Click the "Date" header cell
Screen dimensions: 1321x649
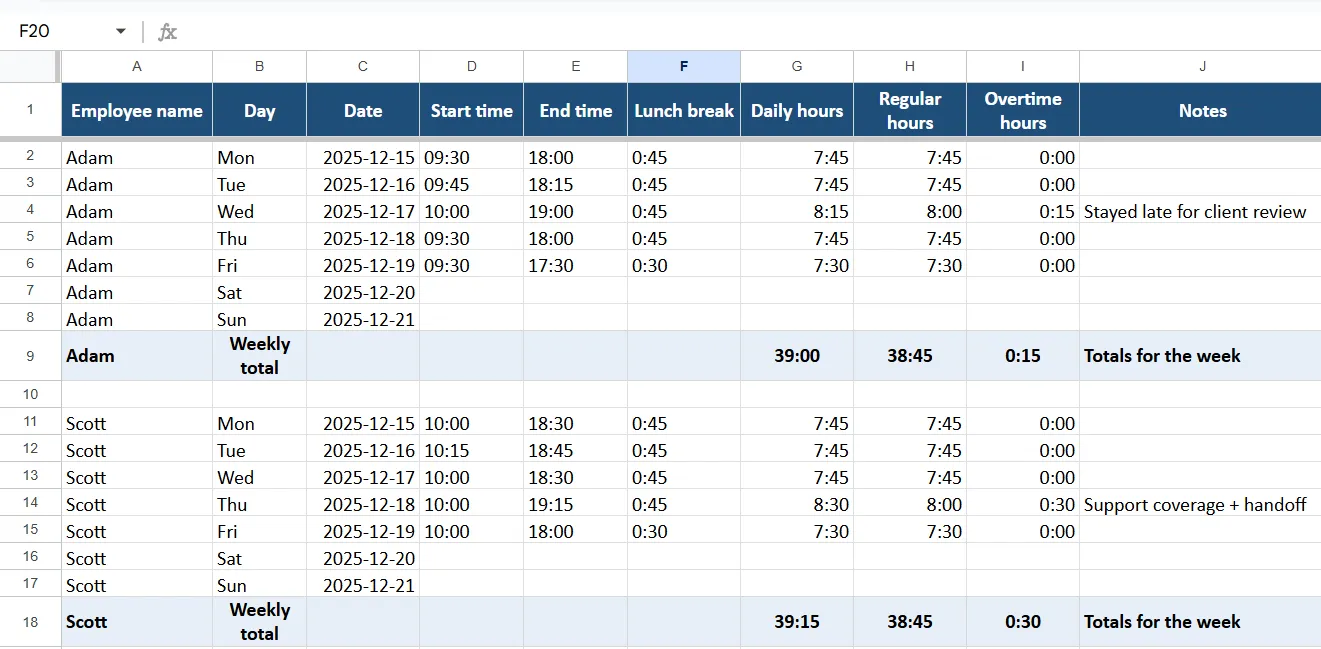pyautogui.click(x=363, y=110)
